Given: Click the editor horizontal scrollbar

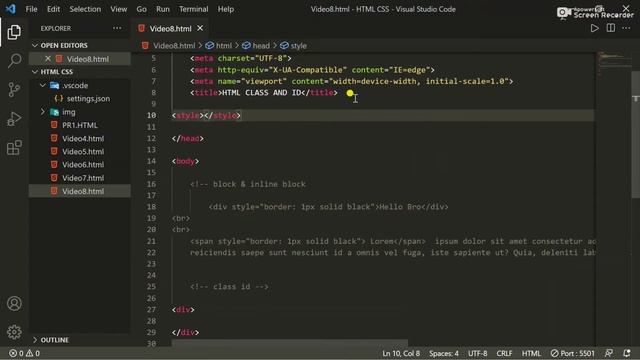Looking at the screenshot, I should (289, 343).
